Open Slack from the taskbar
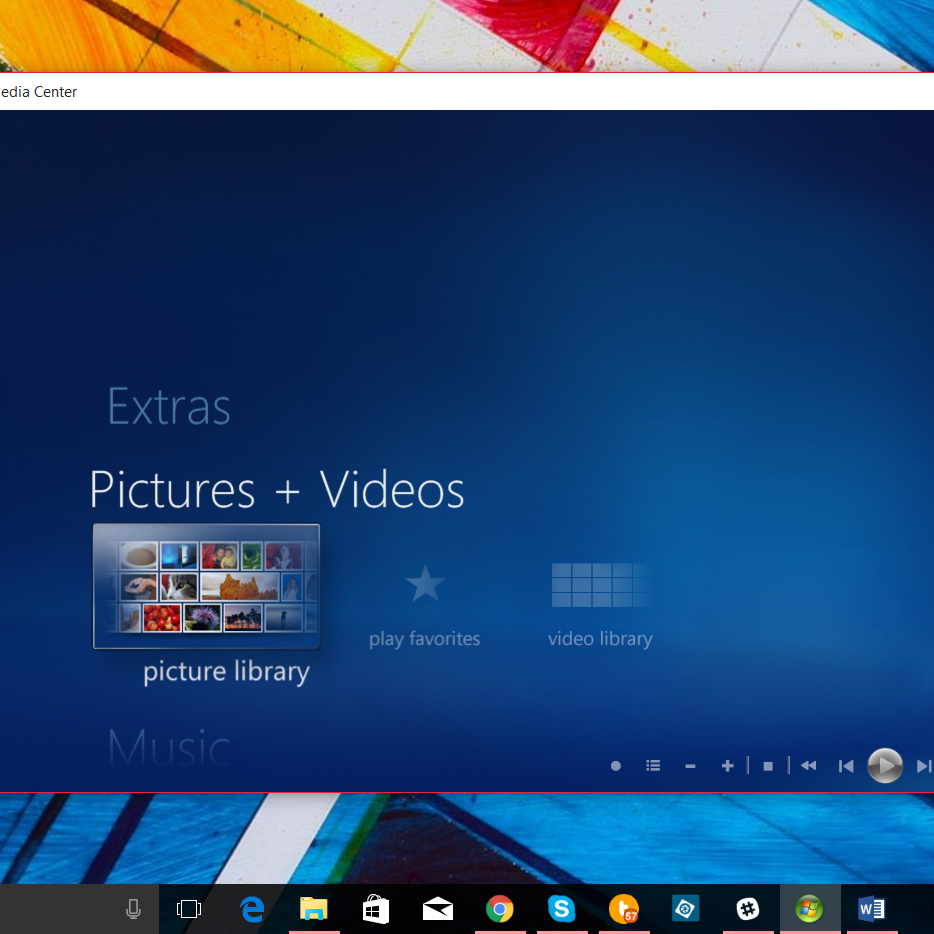Viewport: 934px width, 934px height. click(748, 910)
